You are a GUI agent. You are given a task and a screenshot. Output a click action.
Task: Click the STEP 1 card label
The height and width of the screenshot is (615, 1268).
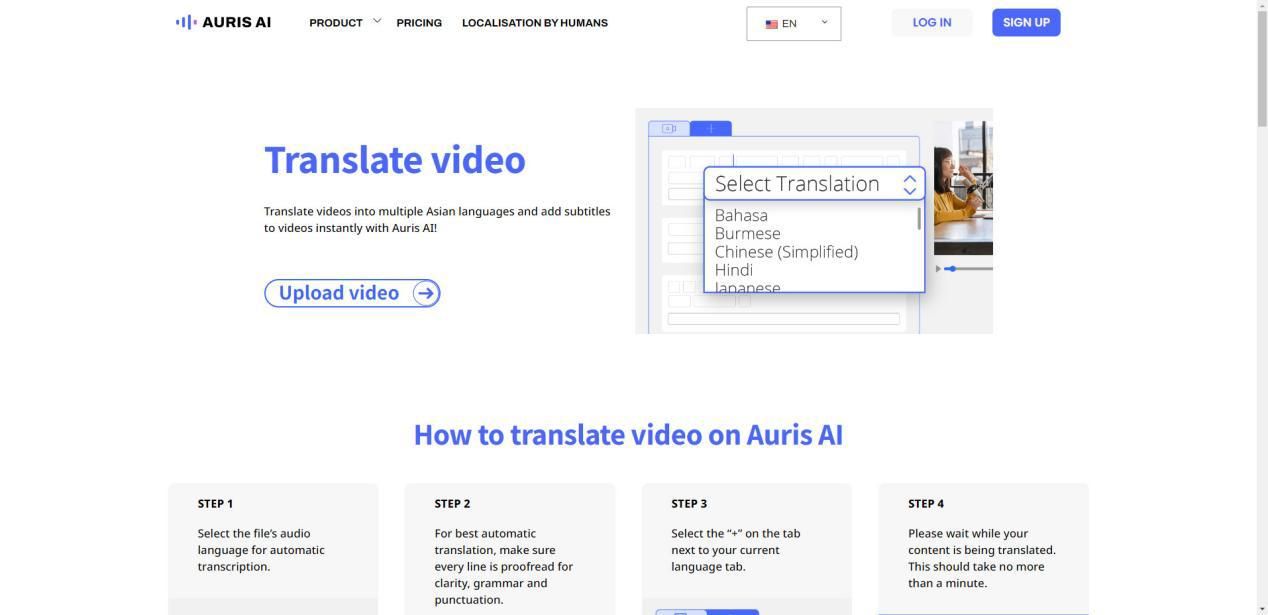[215, 504]
